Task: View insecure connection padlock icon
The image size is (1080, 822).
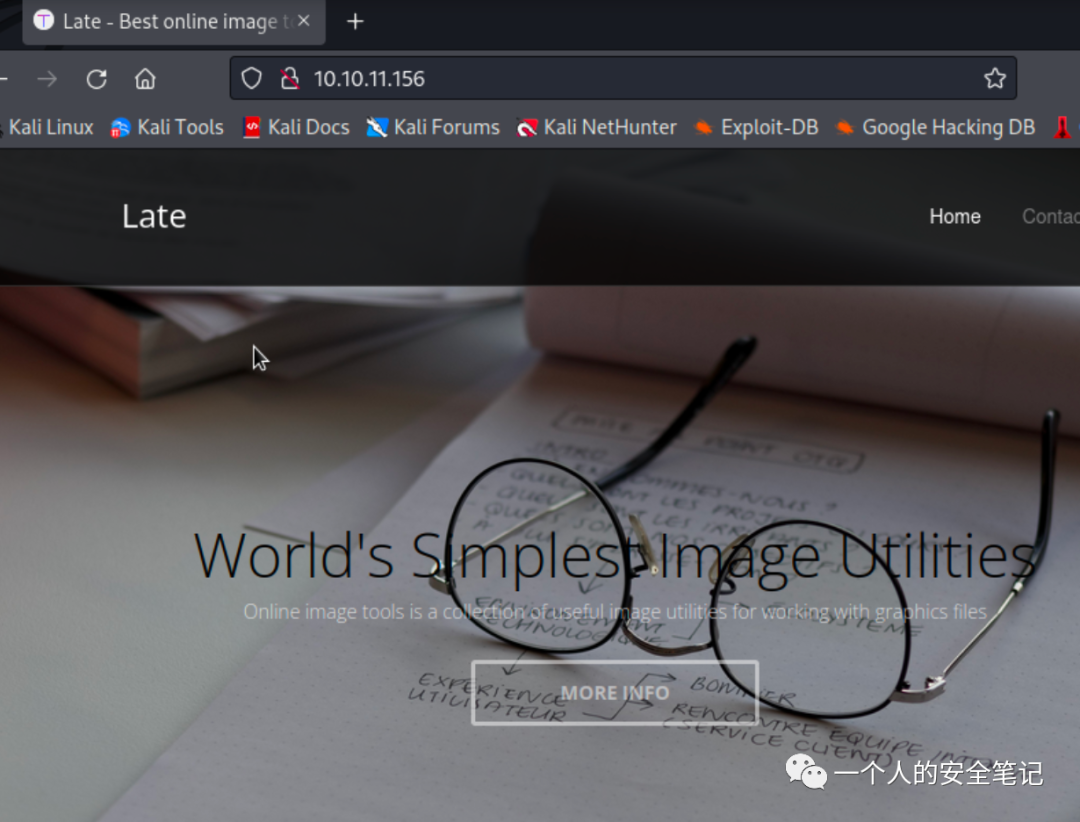Action: 290,79
